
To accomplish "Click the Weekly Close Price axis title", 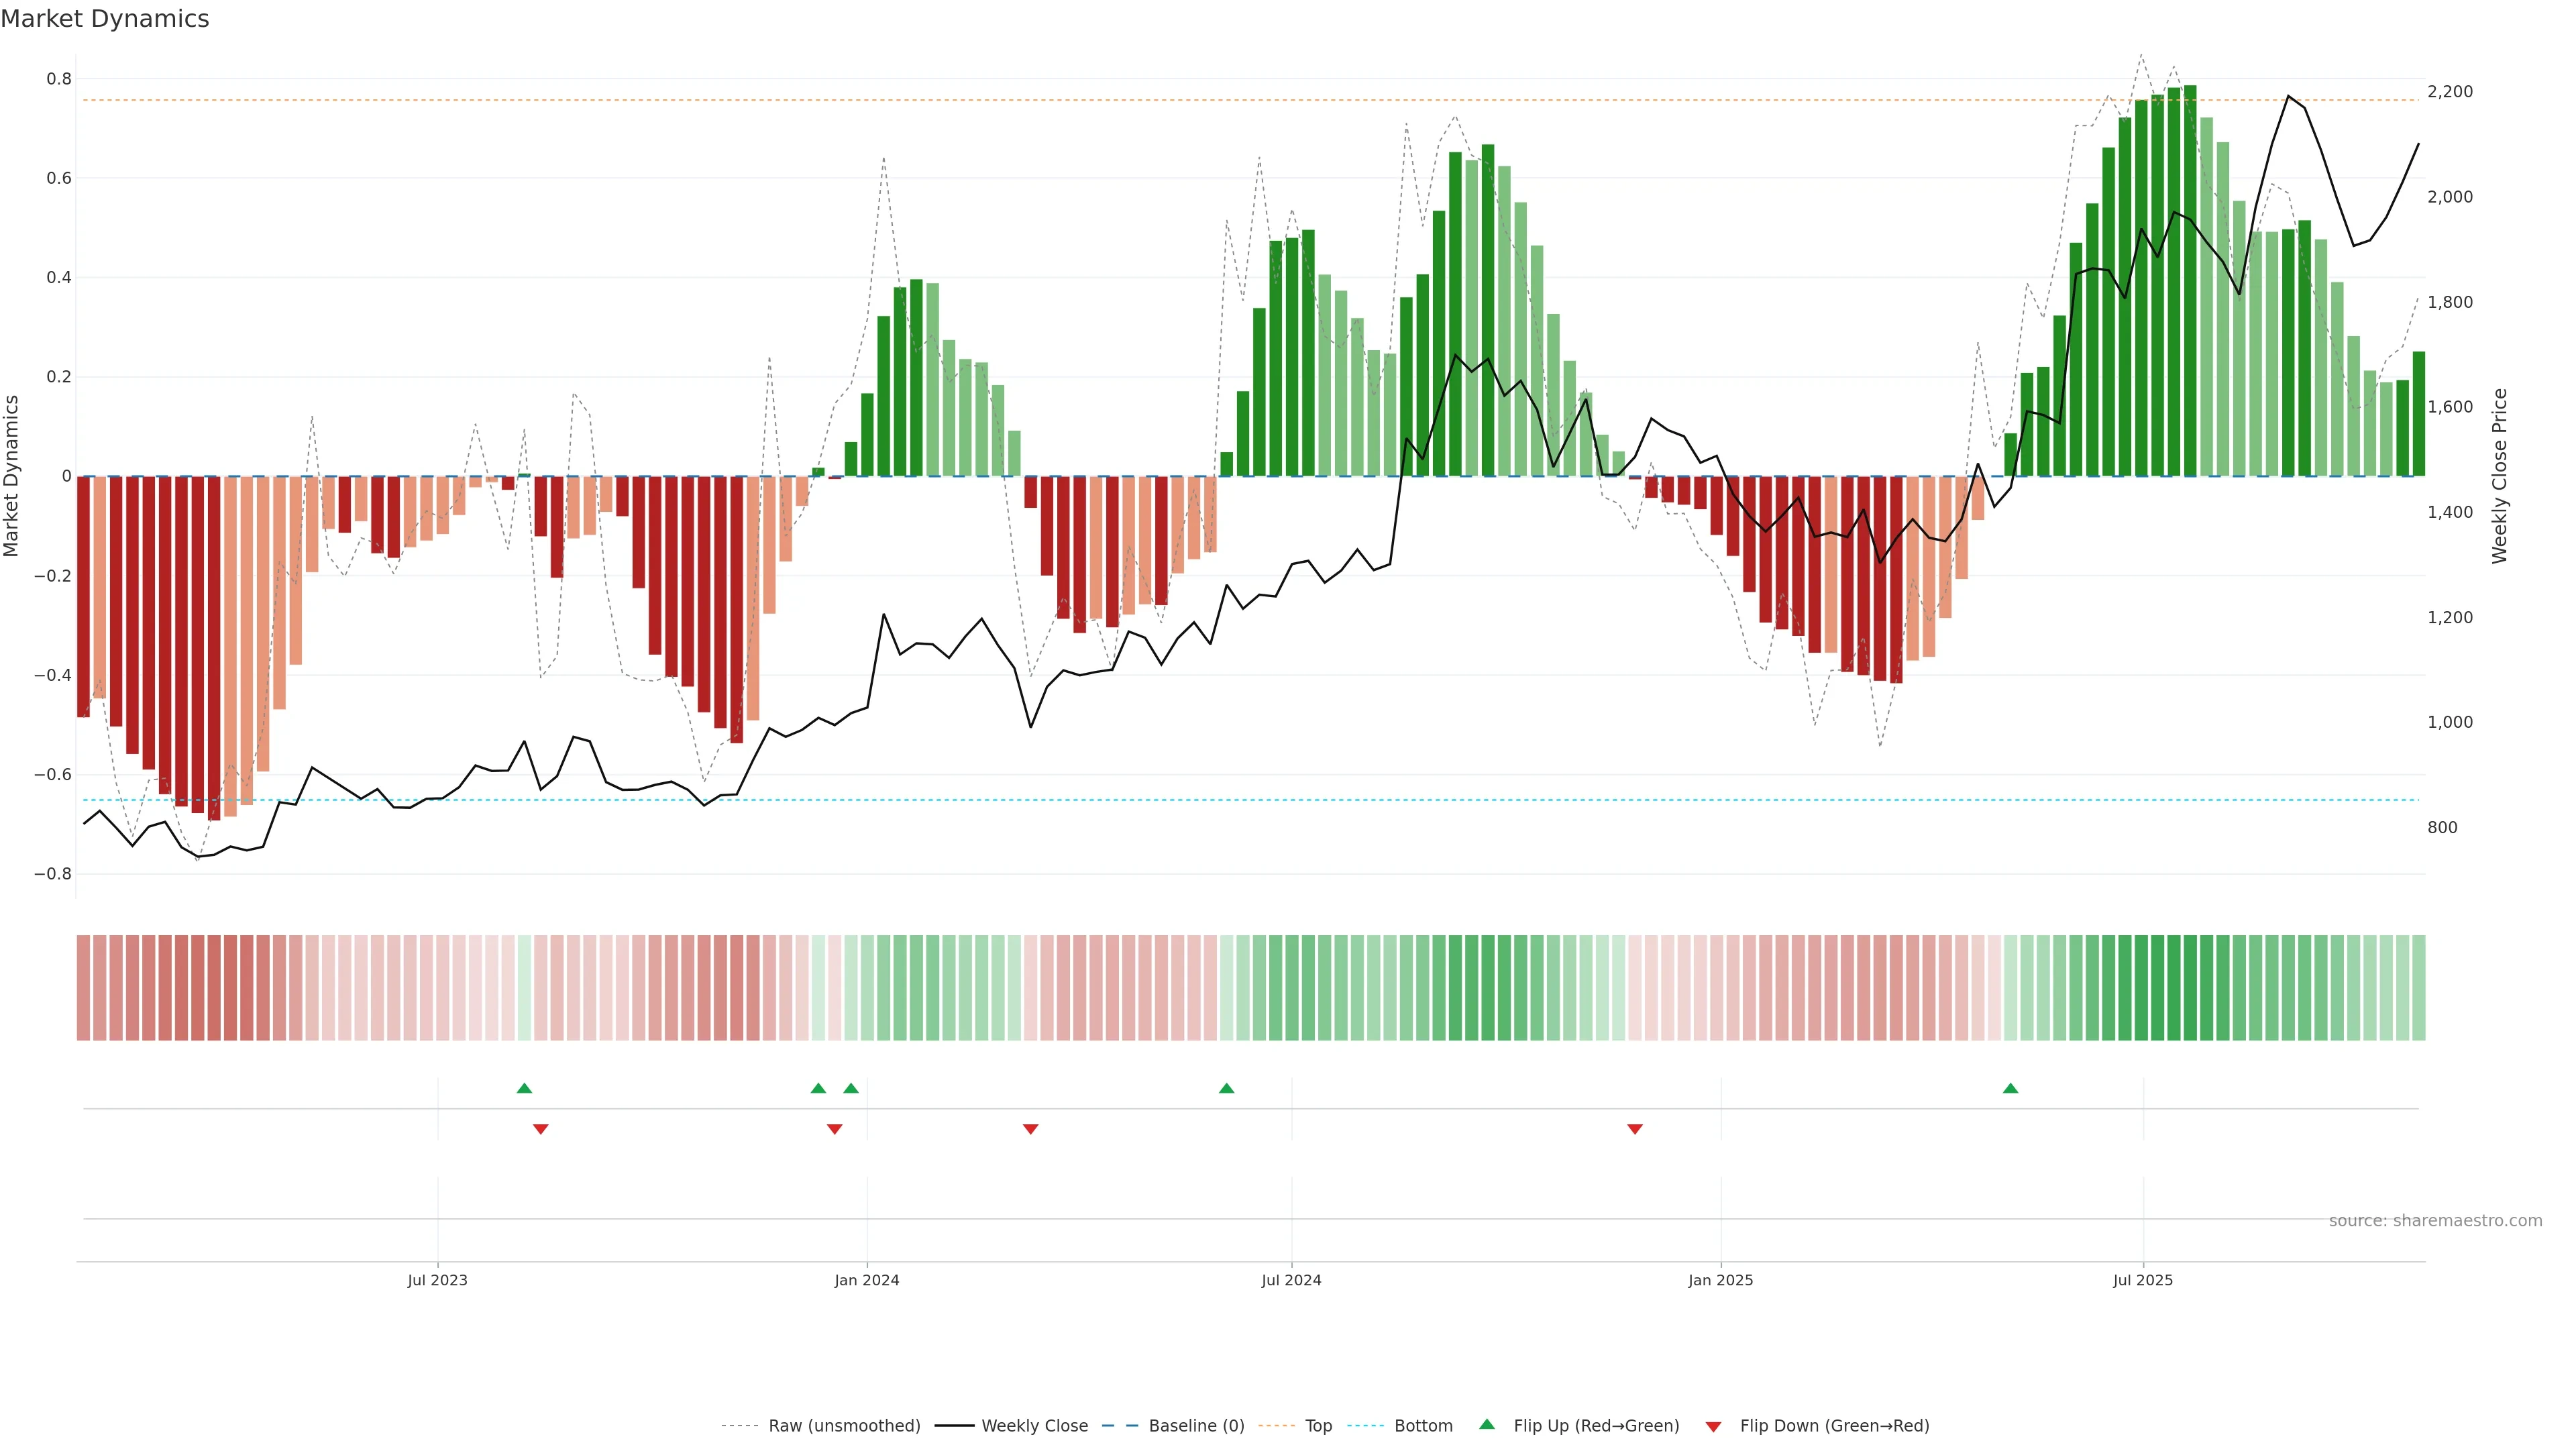I will click(x=2499, y=476).
